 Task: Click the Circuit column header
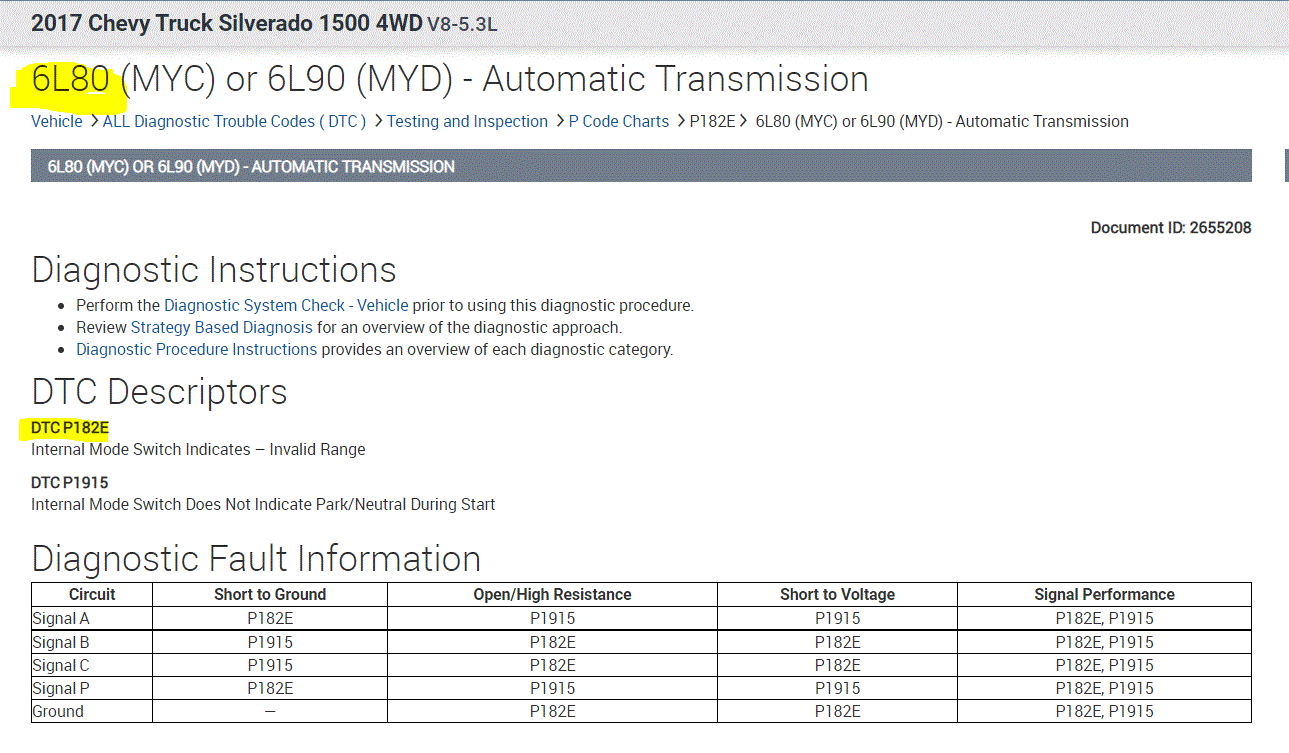92,594
